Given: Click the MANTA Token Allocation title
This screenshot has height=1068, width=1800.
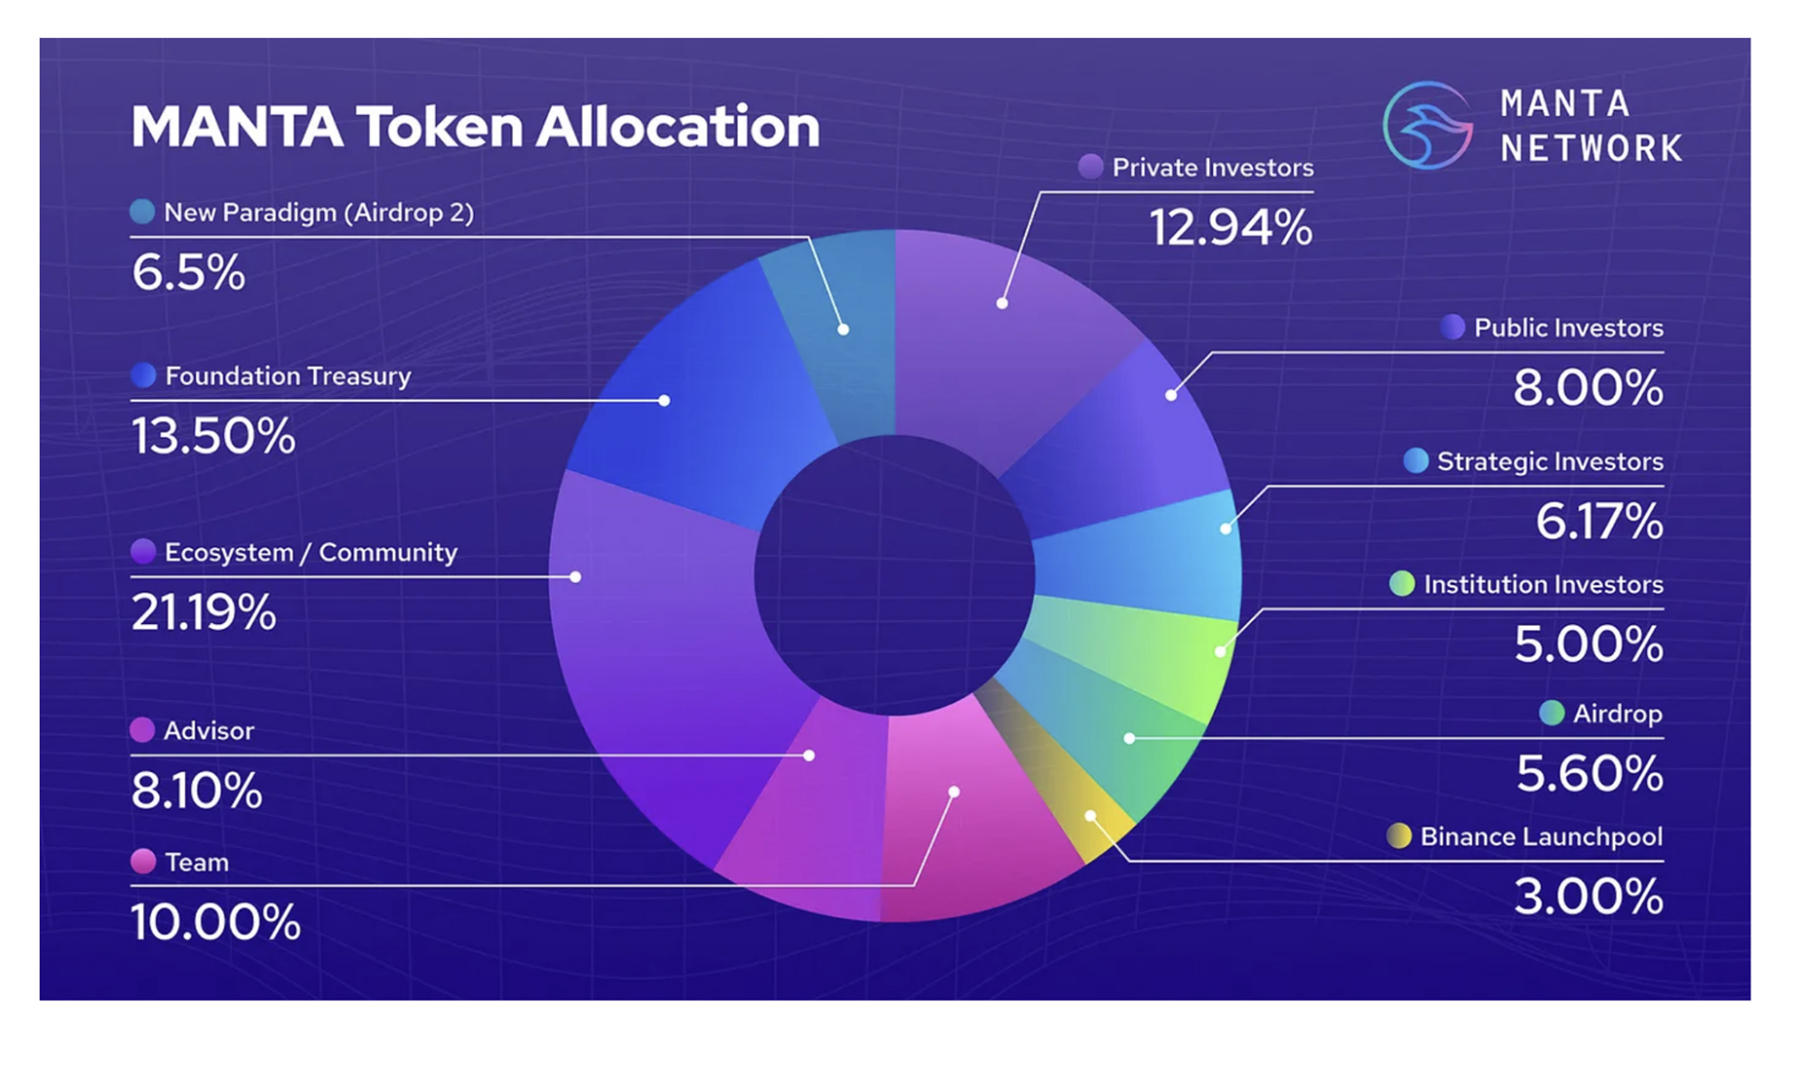Looking at the screenshot, I should point(475,127).
